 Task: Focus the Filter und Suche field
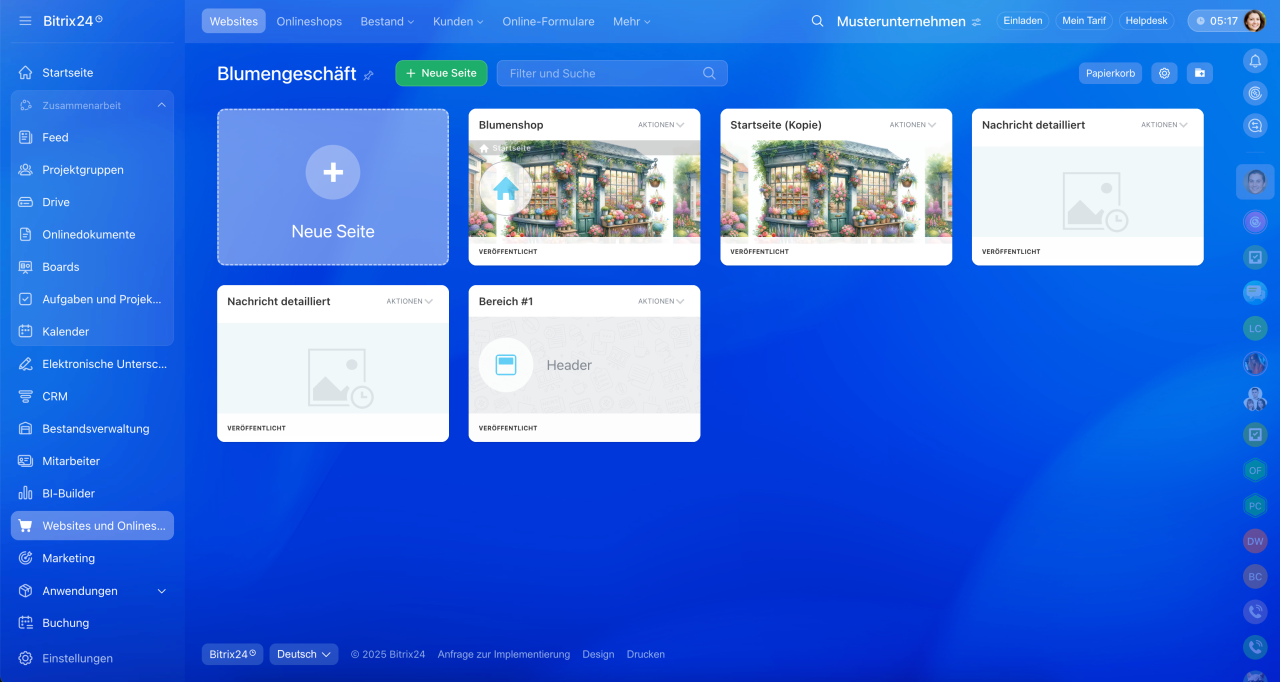coord(612,73)
